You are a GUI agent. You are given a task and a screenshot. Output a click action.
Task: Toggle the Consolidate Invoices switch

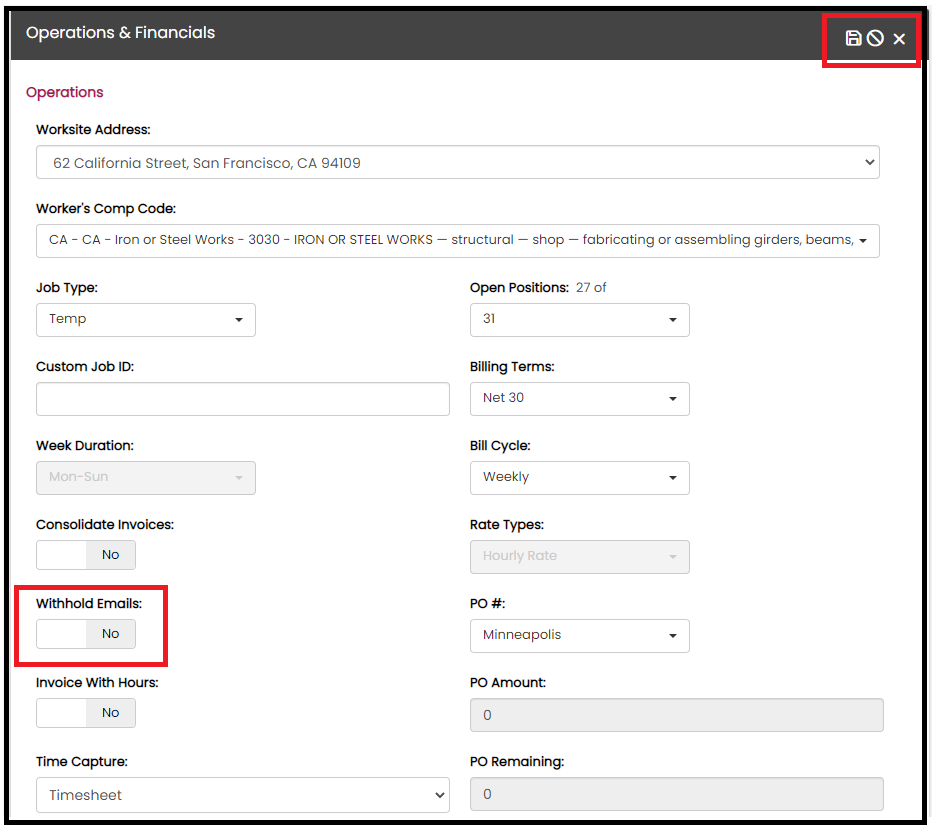(86, 555)
